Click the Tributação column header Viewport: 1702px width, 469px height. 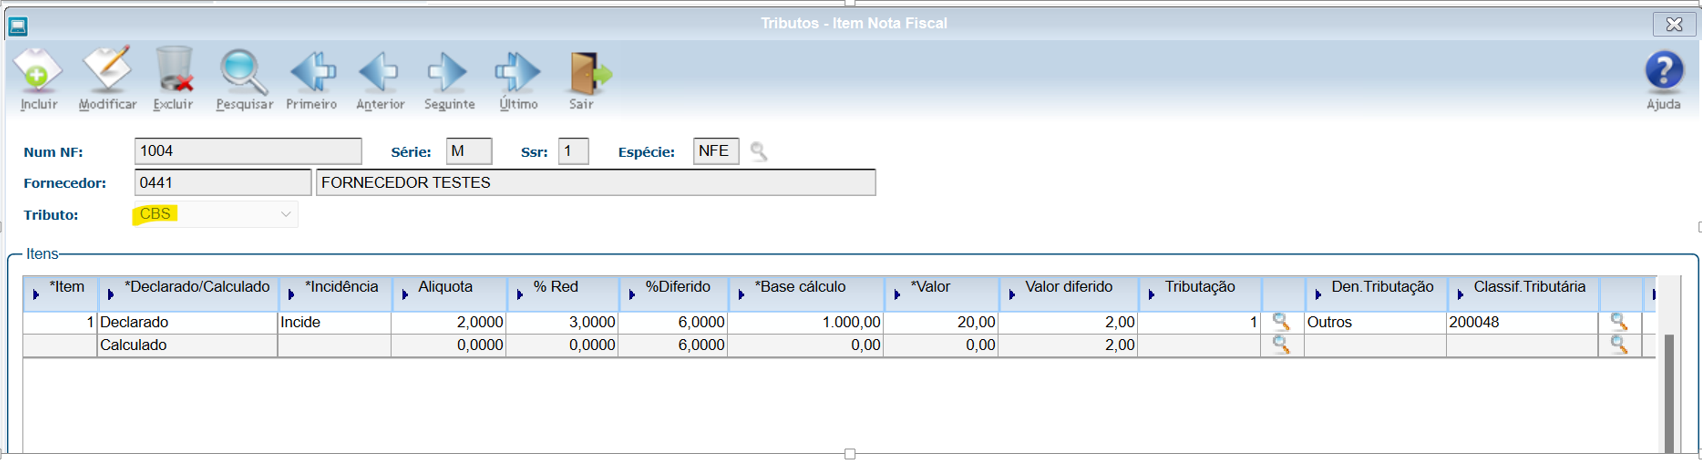pos(1200,293)
